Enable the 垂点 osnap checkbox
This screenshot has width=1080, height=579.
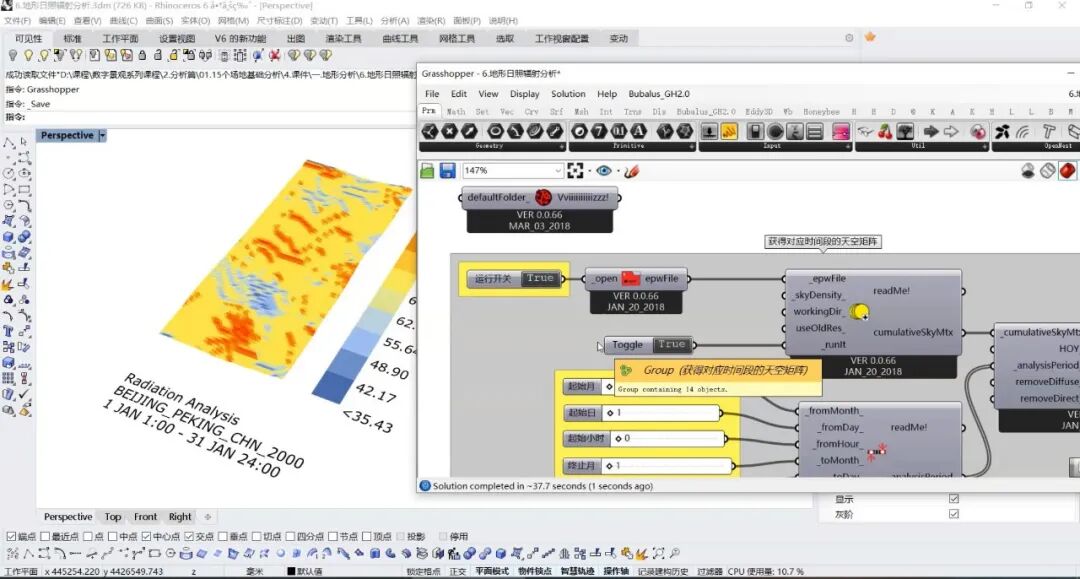pos(222,536)
